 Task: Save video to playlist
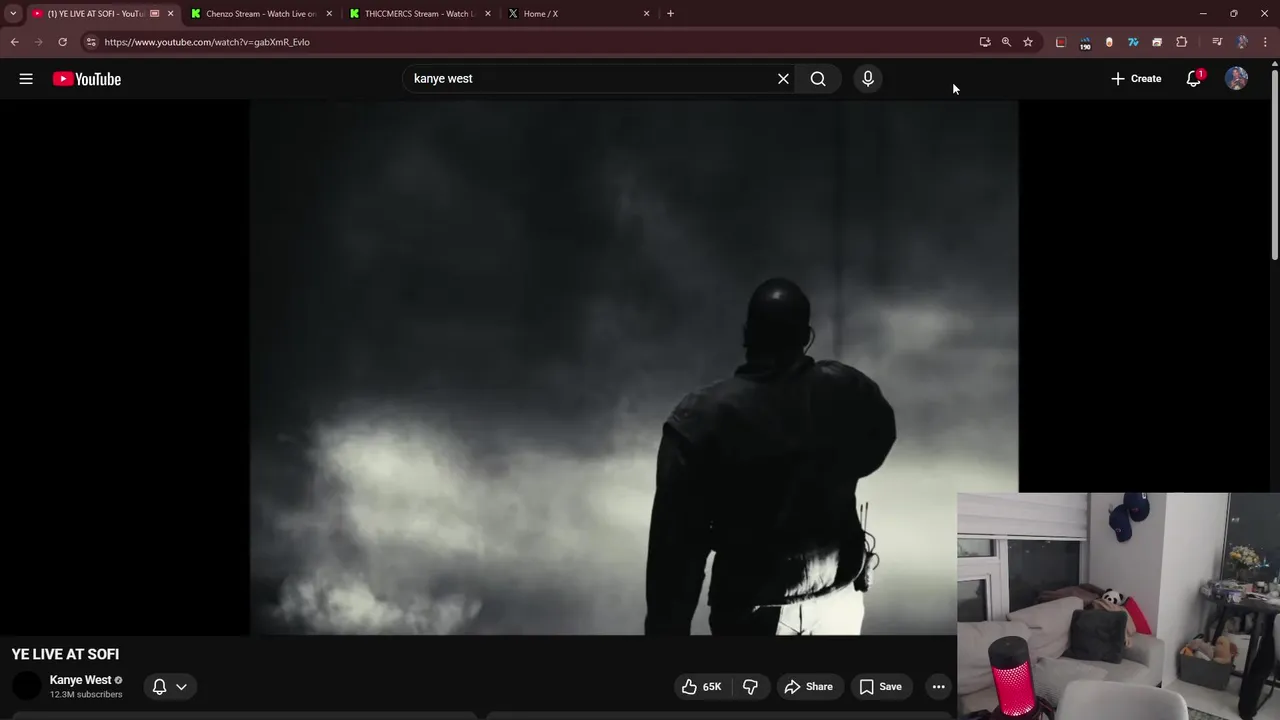pos(880,687)
